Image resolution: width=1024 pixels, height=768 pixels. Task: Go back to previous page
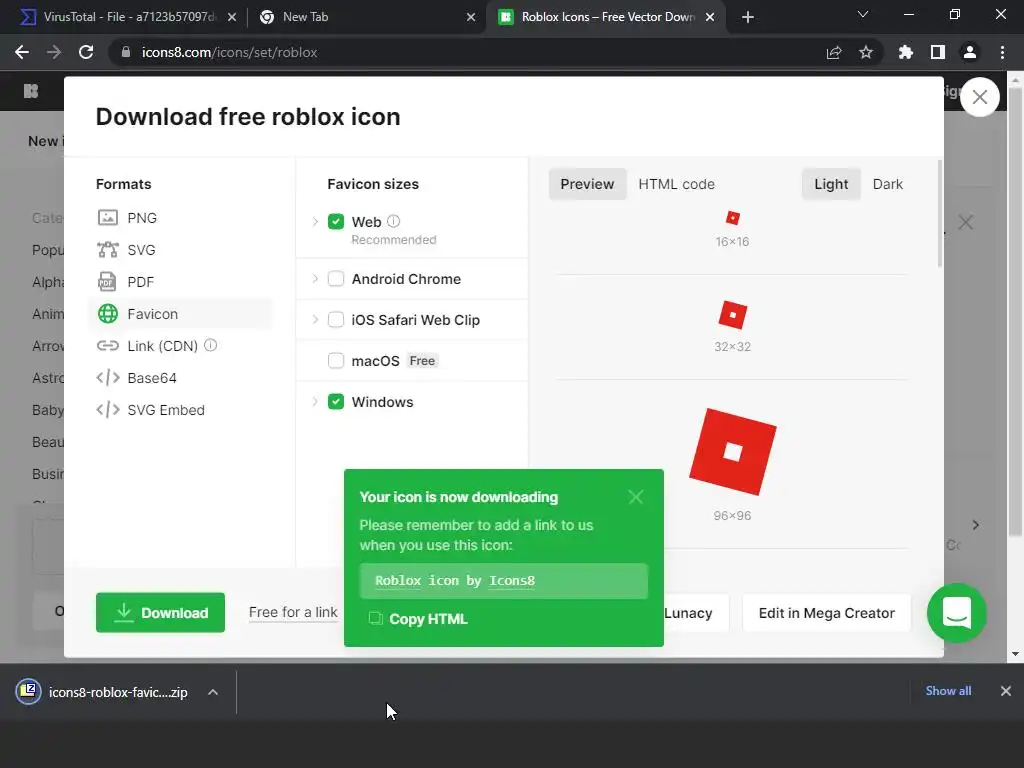22,52
